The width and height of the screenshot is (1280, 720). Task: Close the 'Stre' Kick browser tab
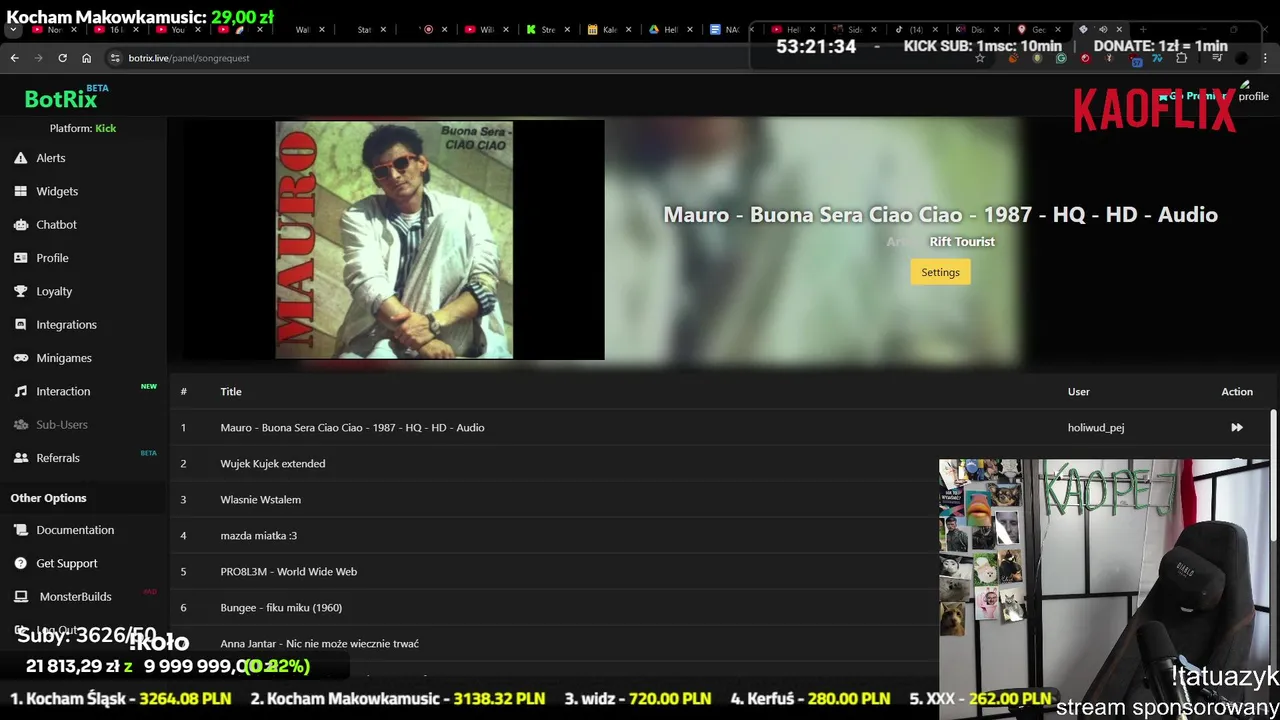(567, 30)
